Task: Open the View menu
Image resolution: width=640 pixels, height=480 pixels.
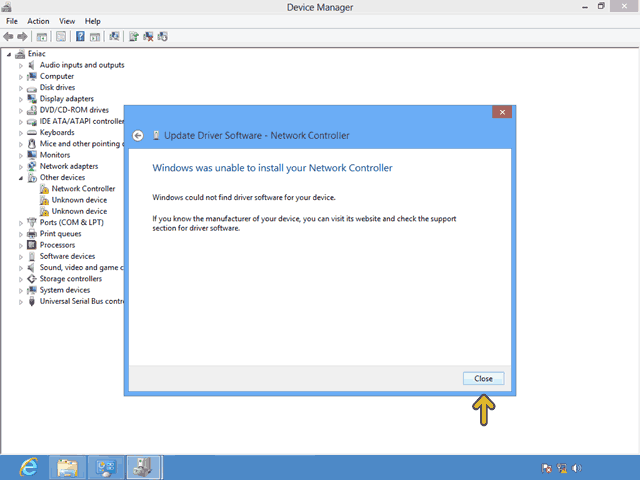Action: [x=67, y=21]
